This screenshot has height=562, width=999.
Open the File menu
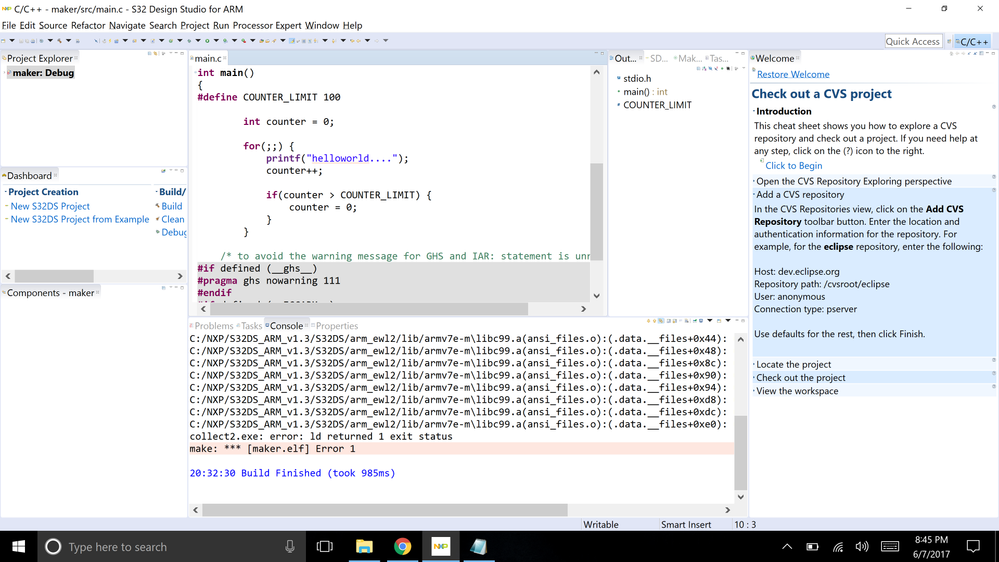pyautogui.click(x=8, y=25)
